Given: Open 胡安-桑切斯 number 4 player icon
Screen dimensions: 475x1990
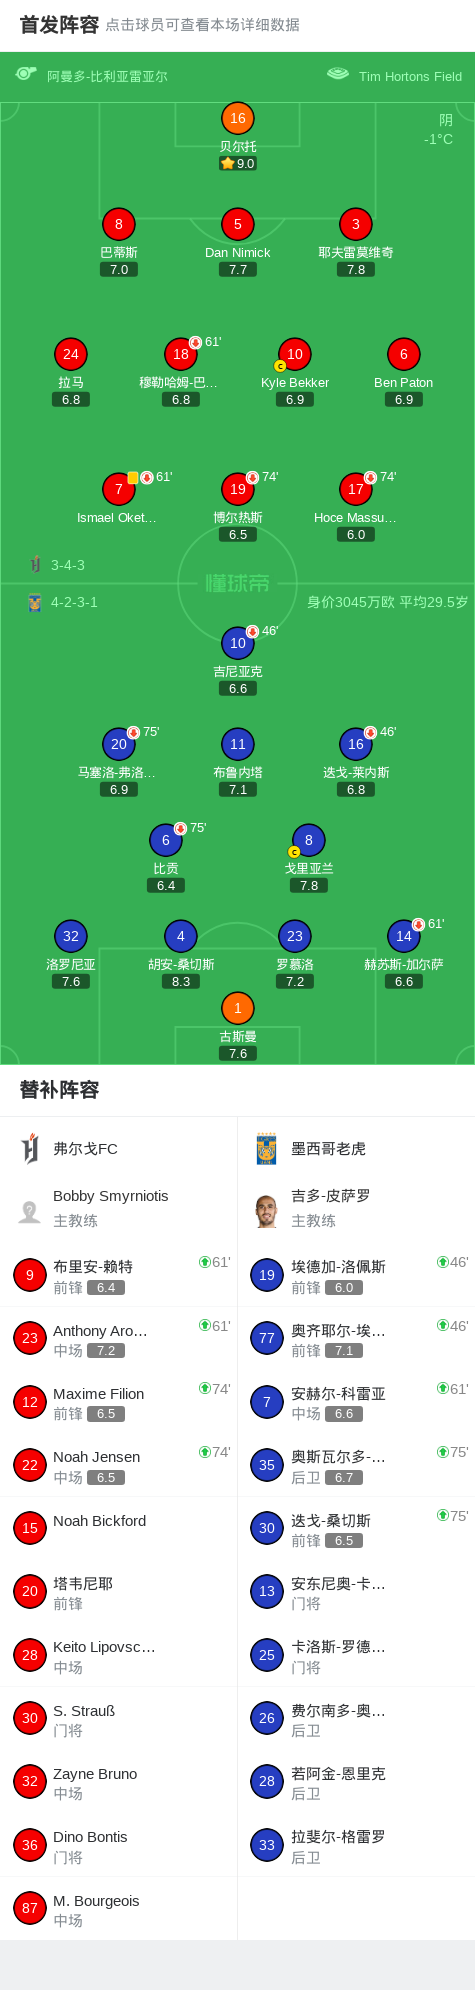Looking at the screenshot, I should click(181, 936).
